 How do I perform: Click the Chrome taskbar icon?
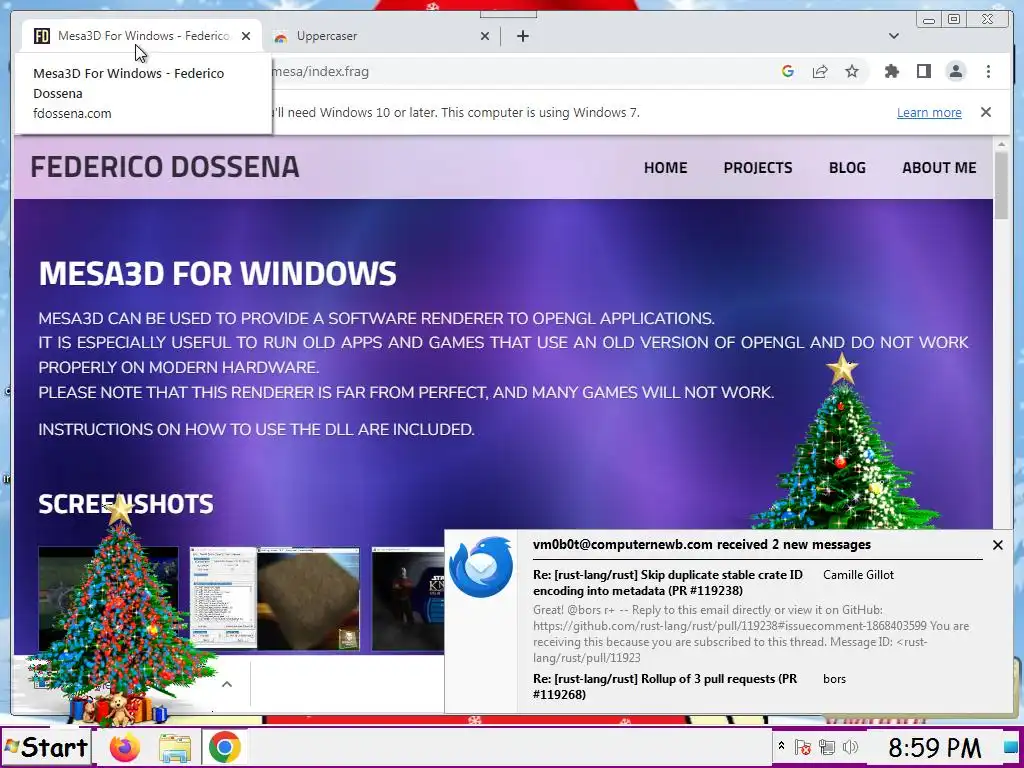[x=224, y=747]
